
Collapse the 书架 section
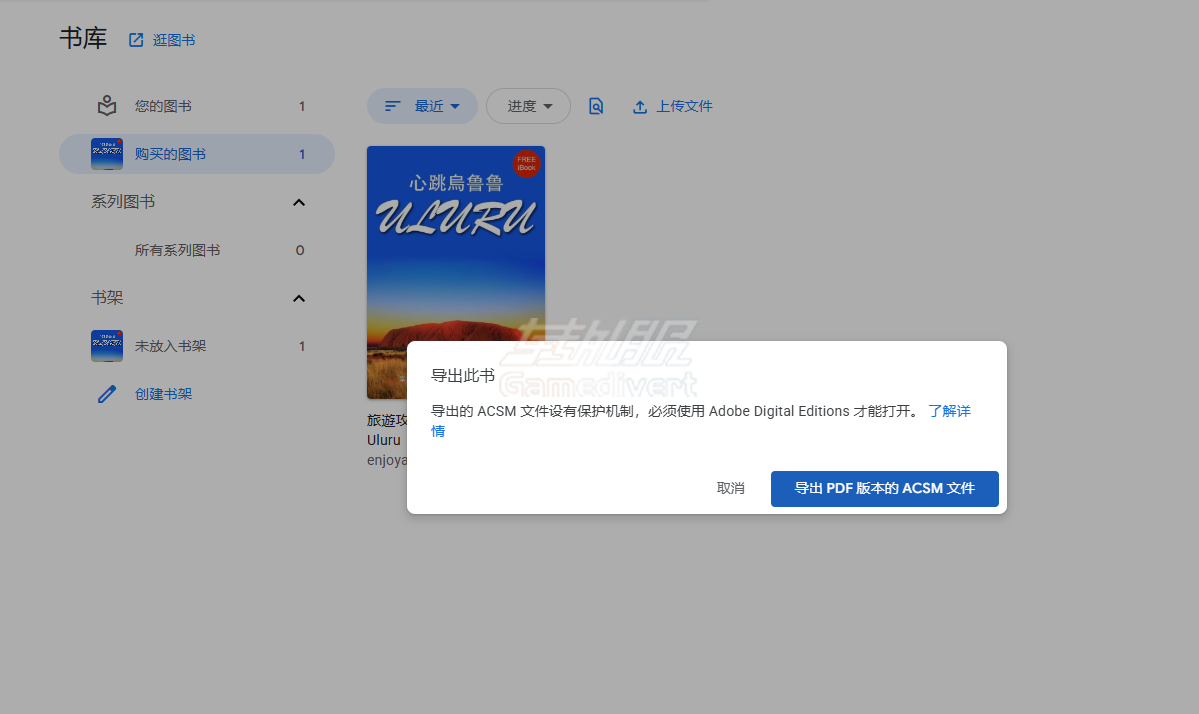(x=298, y=299)
